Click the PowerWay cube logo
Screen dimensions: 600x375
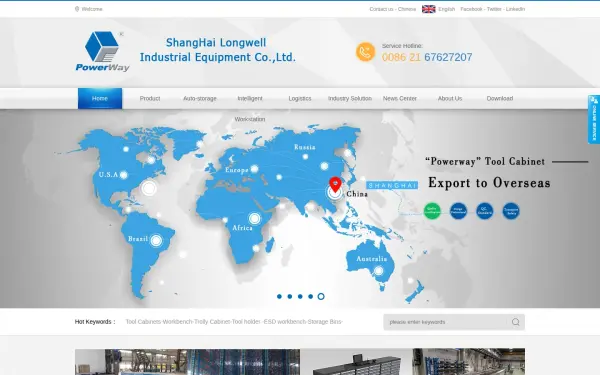tap(102, 51)
